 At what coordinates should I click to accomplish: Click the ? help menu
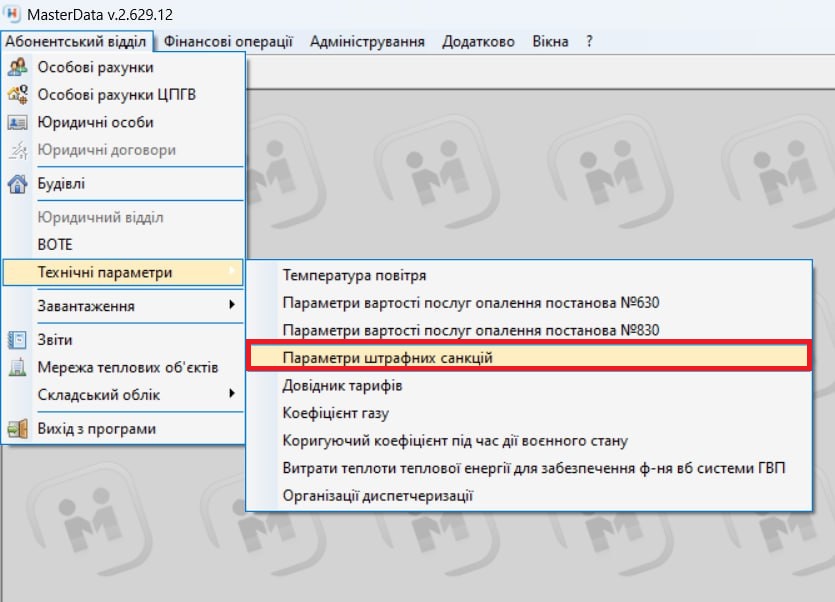coord(590,41)
